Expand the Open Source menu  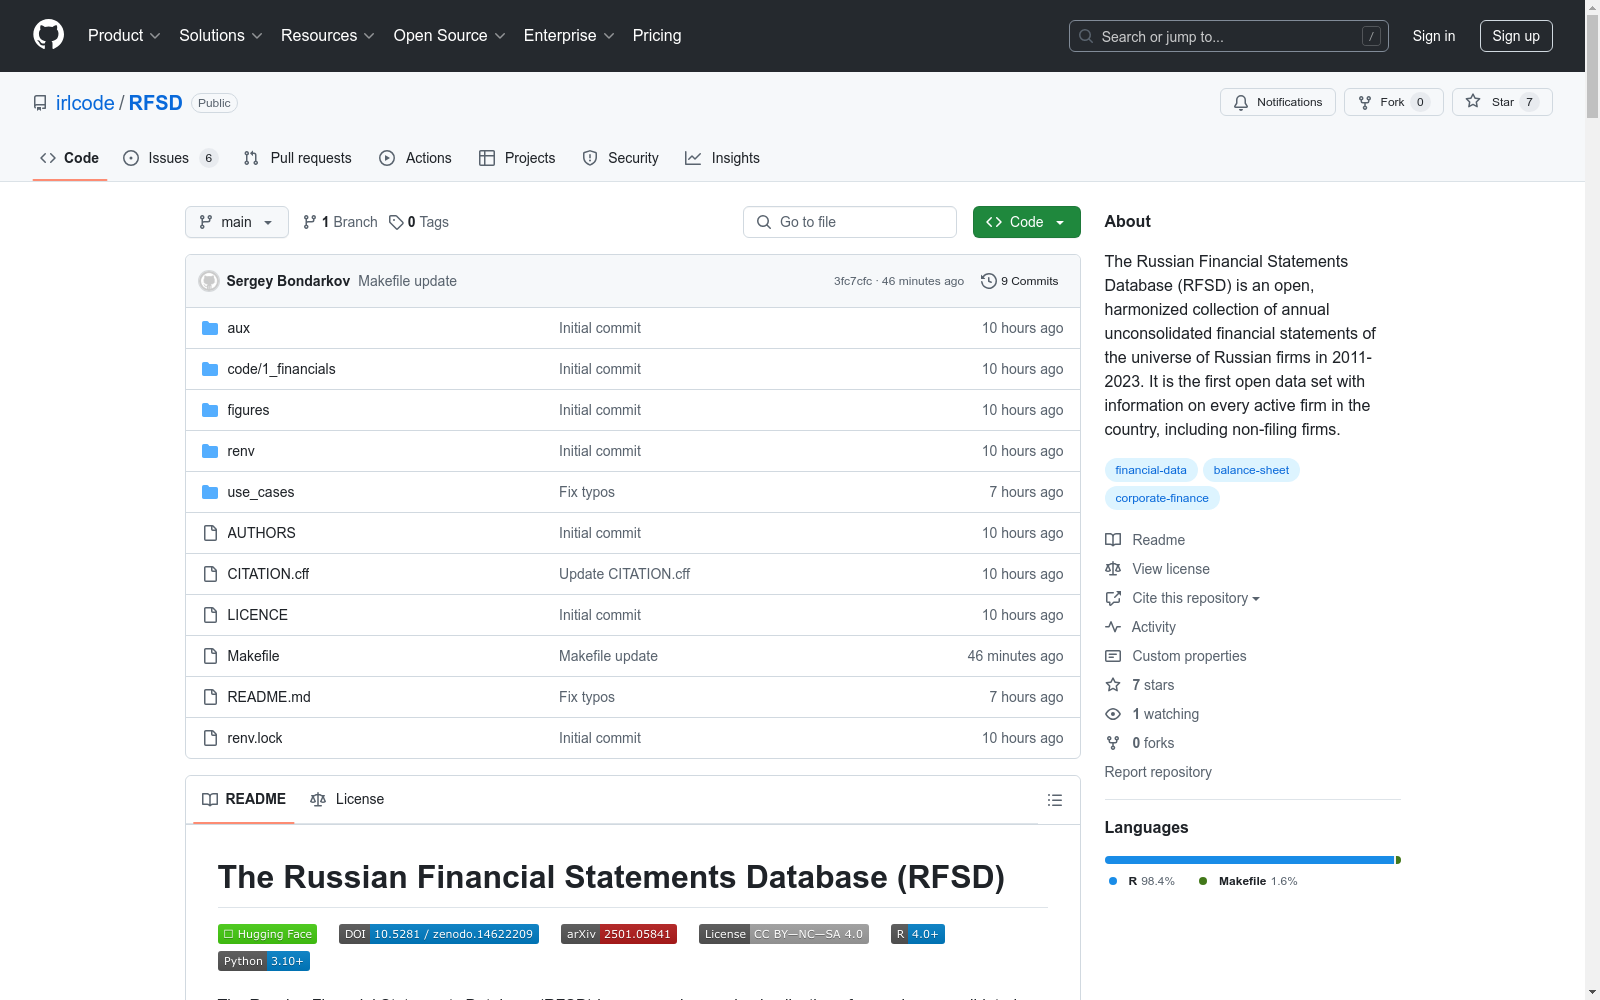click(x=450, y=35)
